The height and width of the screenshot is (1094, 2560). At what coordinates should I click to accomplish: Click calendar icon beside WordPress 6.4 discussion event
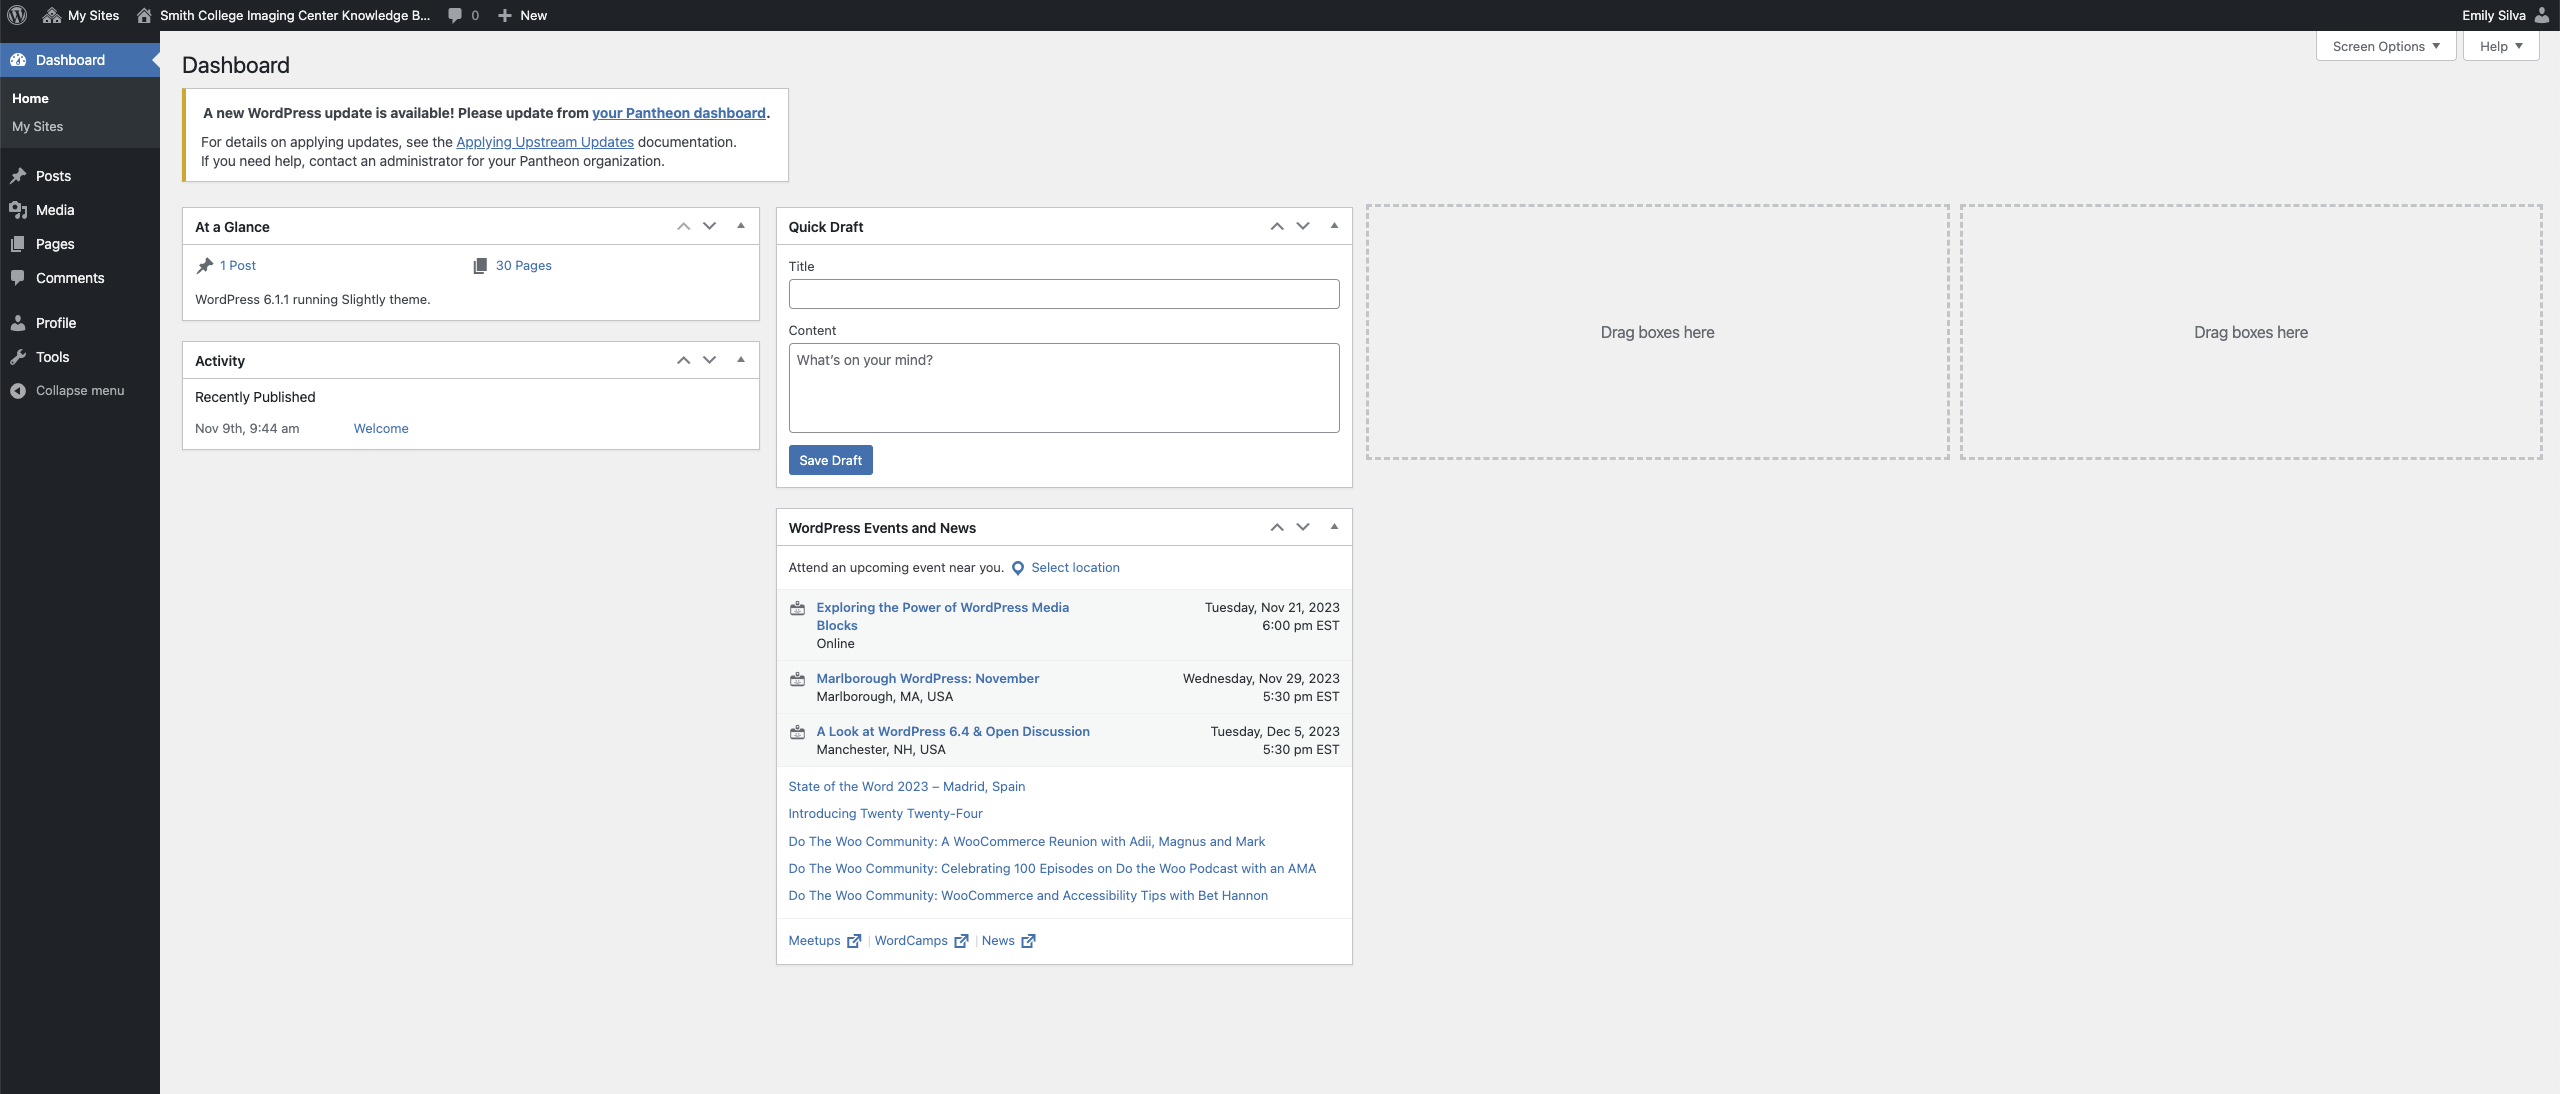pos(798,733)
